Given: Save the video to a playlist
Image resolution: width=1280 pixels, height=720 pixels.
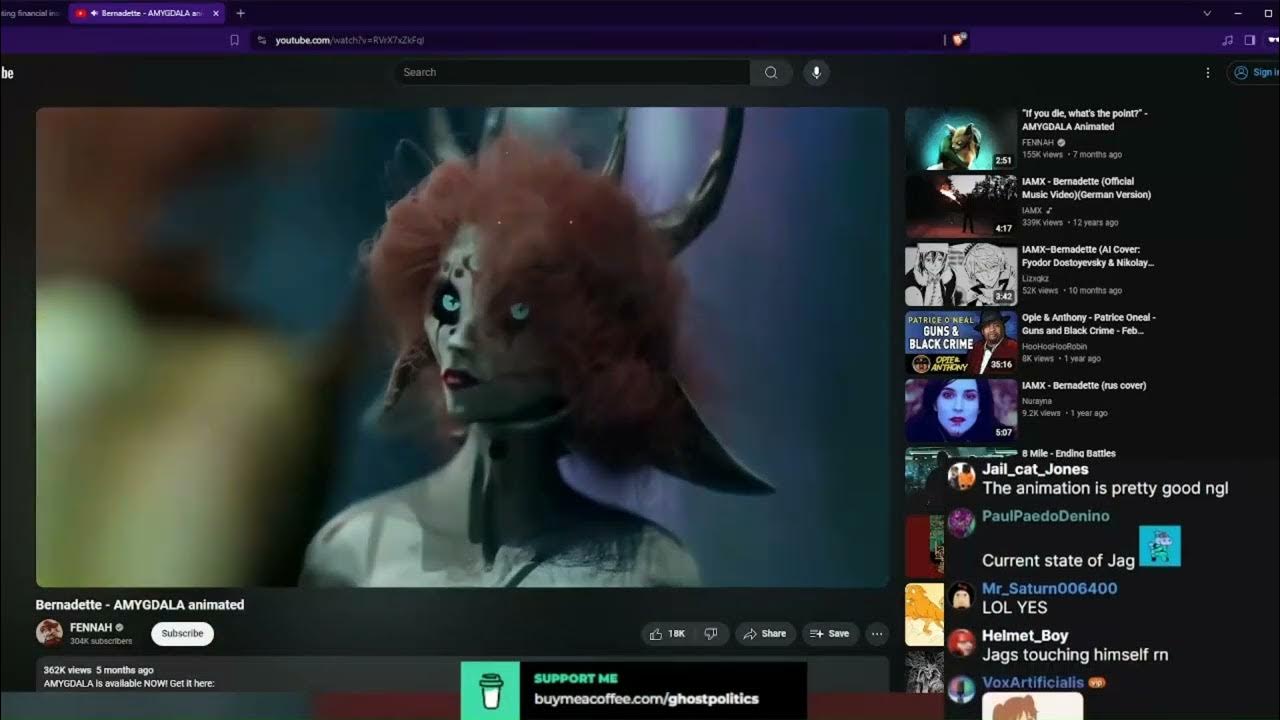Looking at the screenshot, I should coord(829,633).
